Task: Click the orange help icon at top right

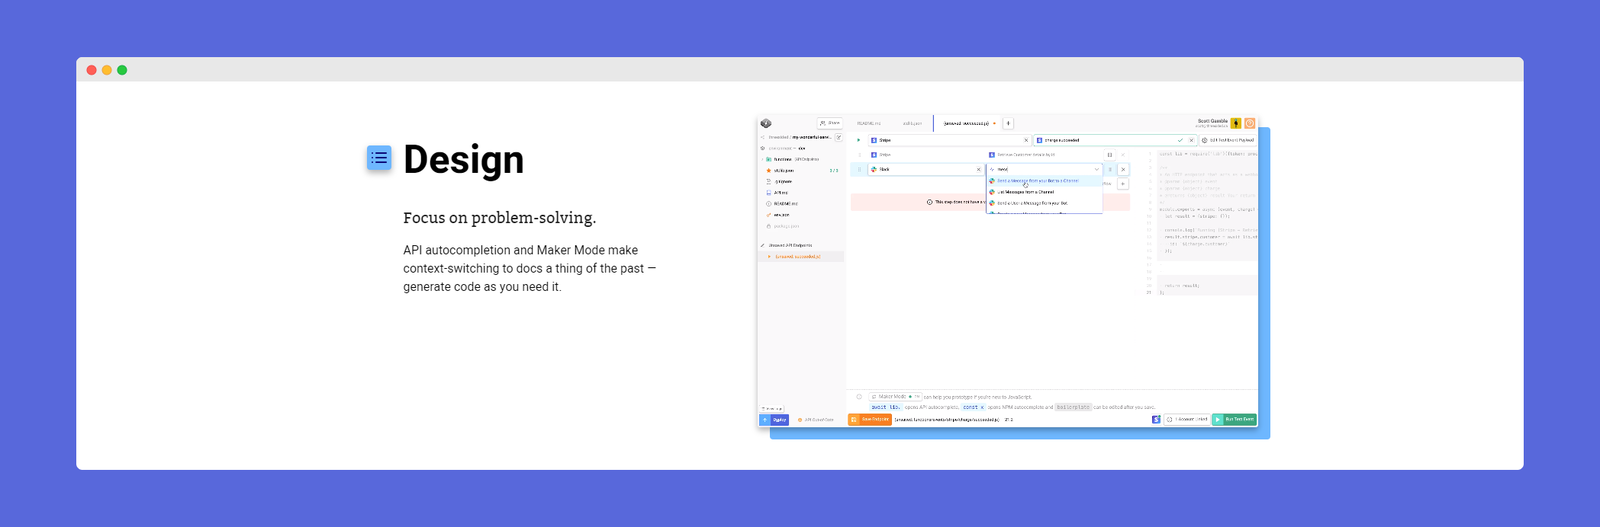Action: 1249,123
